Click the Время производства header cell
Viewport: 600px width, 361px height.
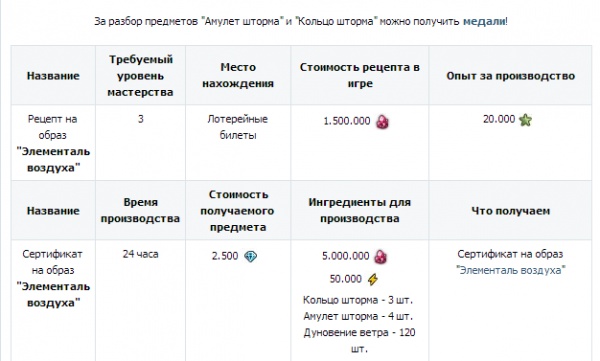[x=140, y=211]
